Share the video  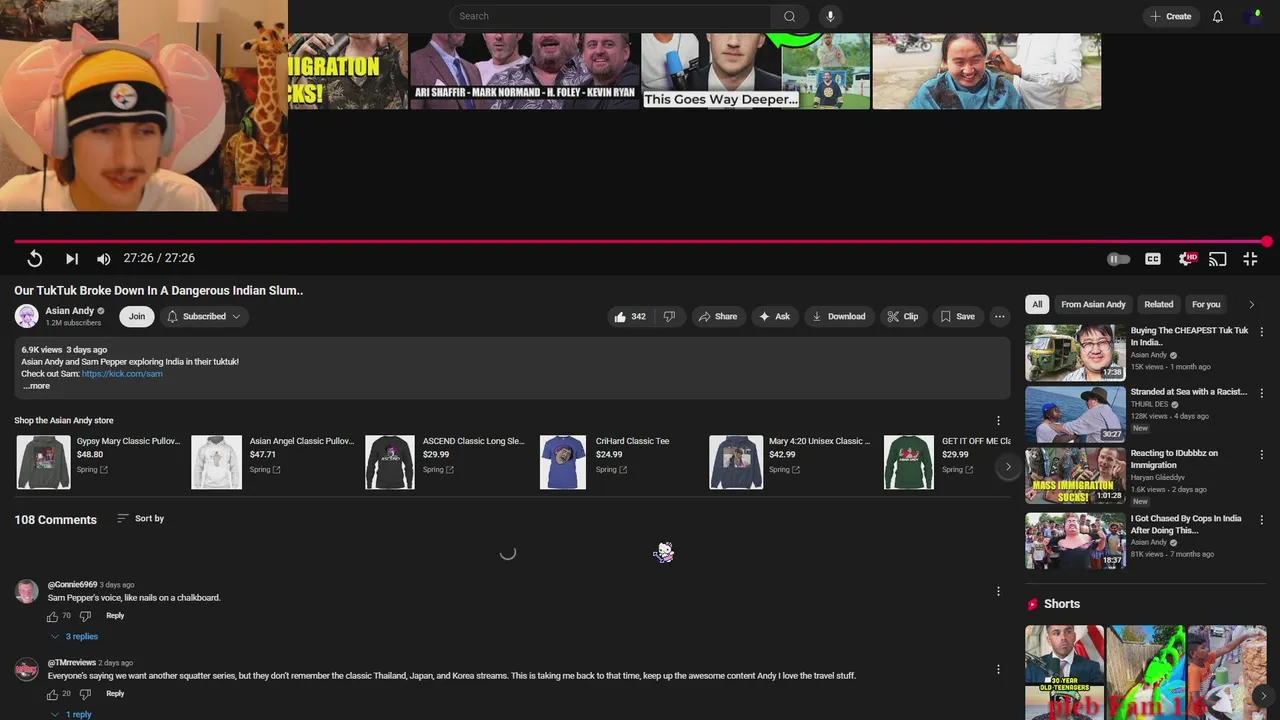click(717, 317)
